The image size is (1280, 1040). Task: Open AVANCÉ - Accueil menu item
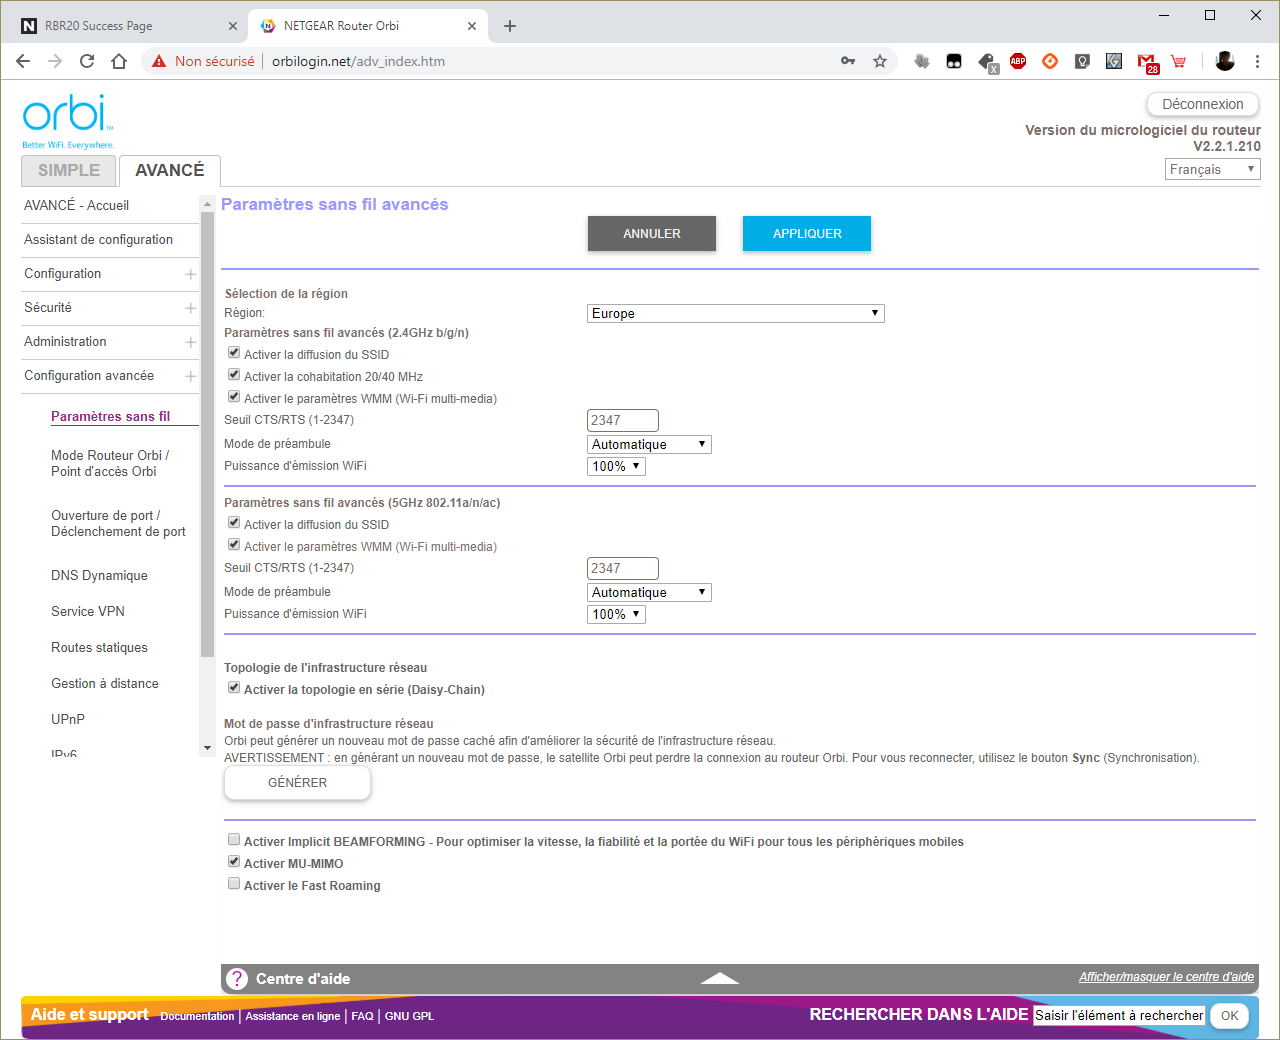tap(76, 205)
